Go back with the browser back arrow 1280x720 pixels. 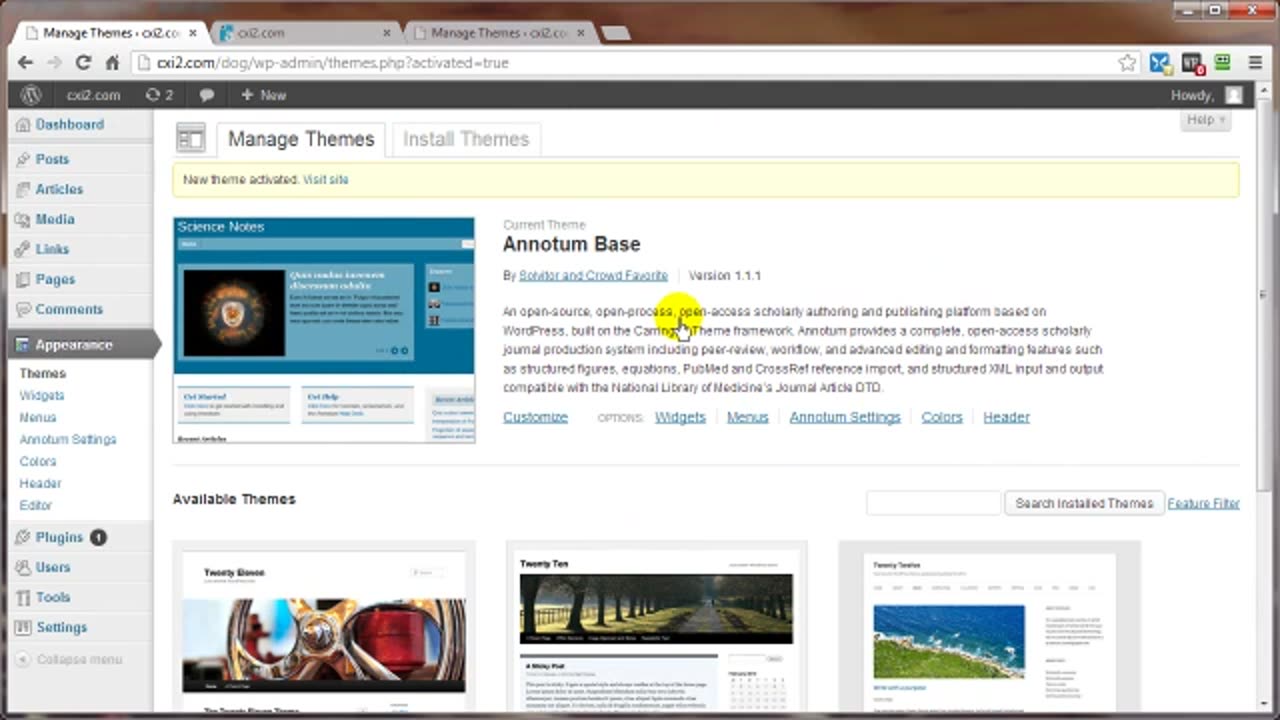coord(26,62)
